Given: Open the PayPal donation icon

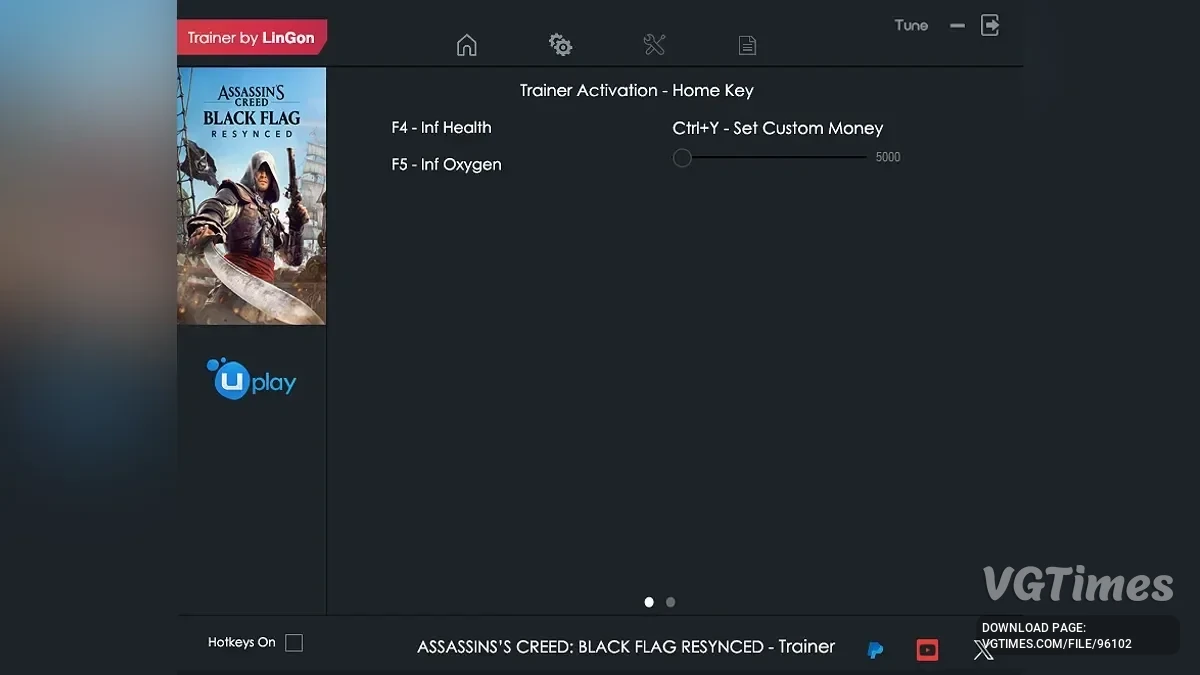Looking at the screenshot, I should coord(875,650).
